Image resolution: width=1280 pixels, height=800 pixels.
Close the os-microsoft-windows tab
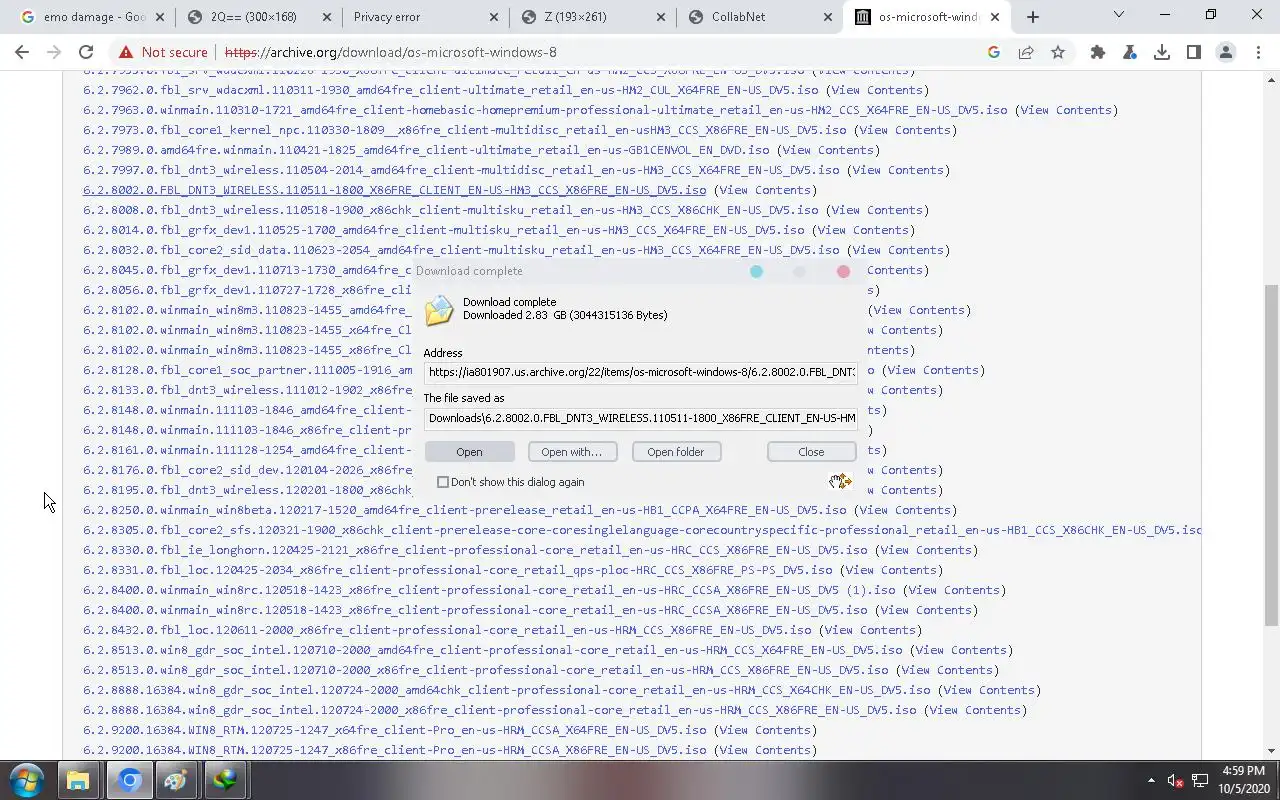tap(994, 17)
